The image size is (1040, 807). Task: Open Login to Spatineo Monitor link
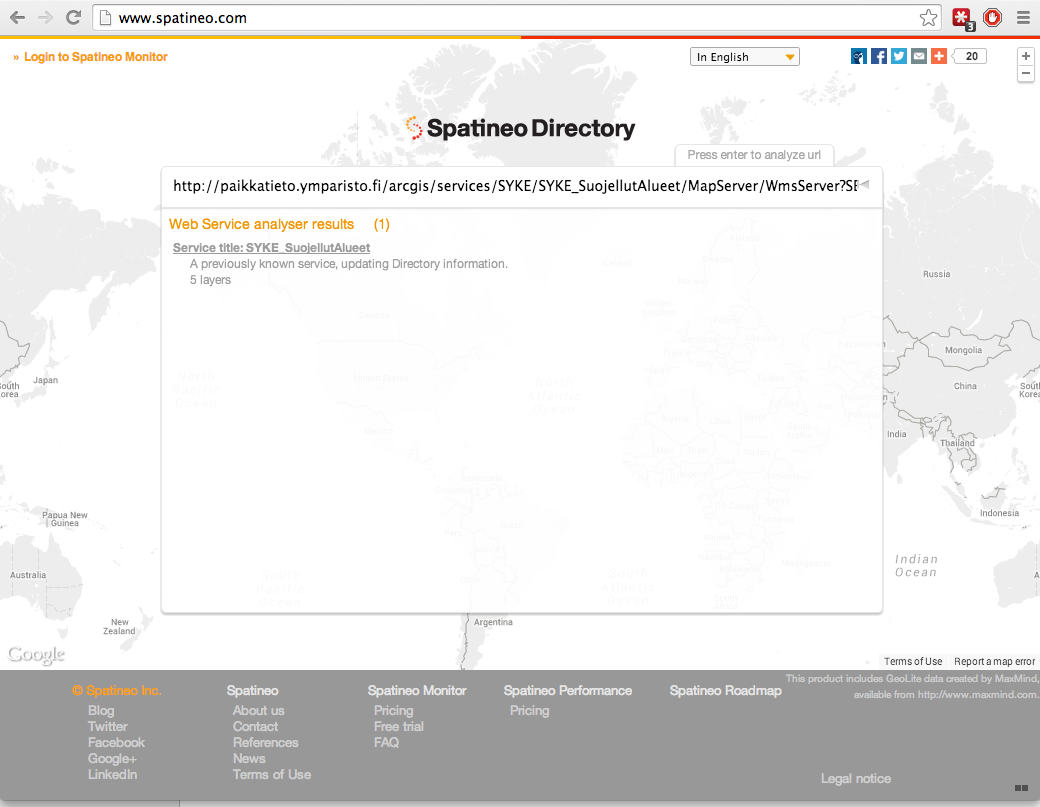click(x=96, y=57)
